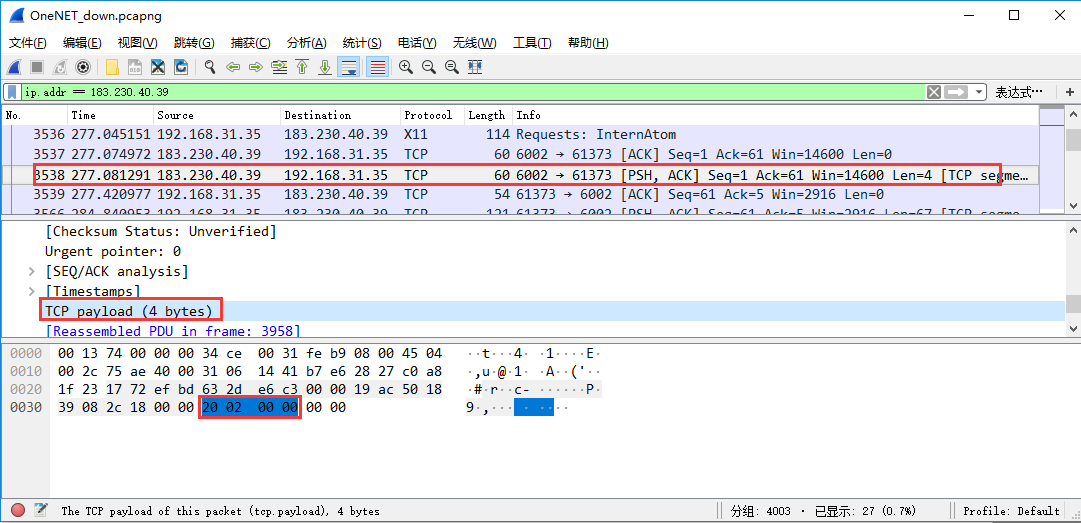1081x523 pixels.
Task: Reload the capture file
Action: coord(181,67)
